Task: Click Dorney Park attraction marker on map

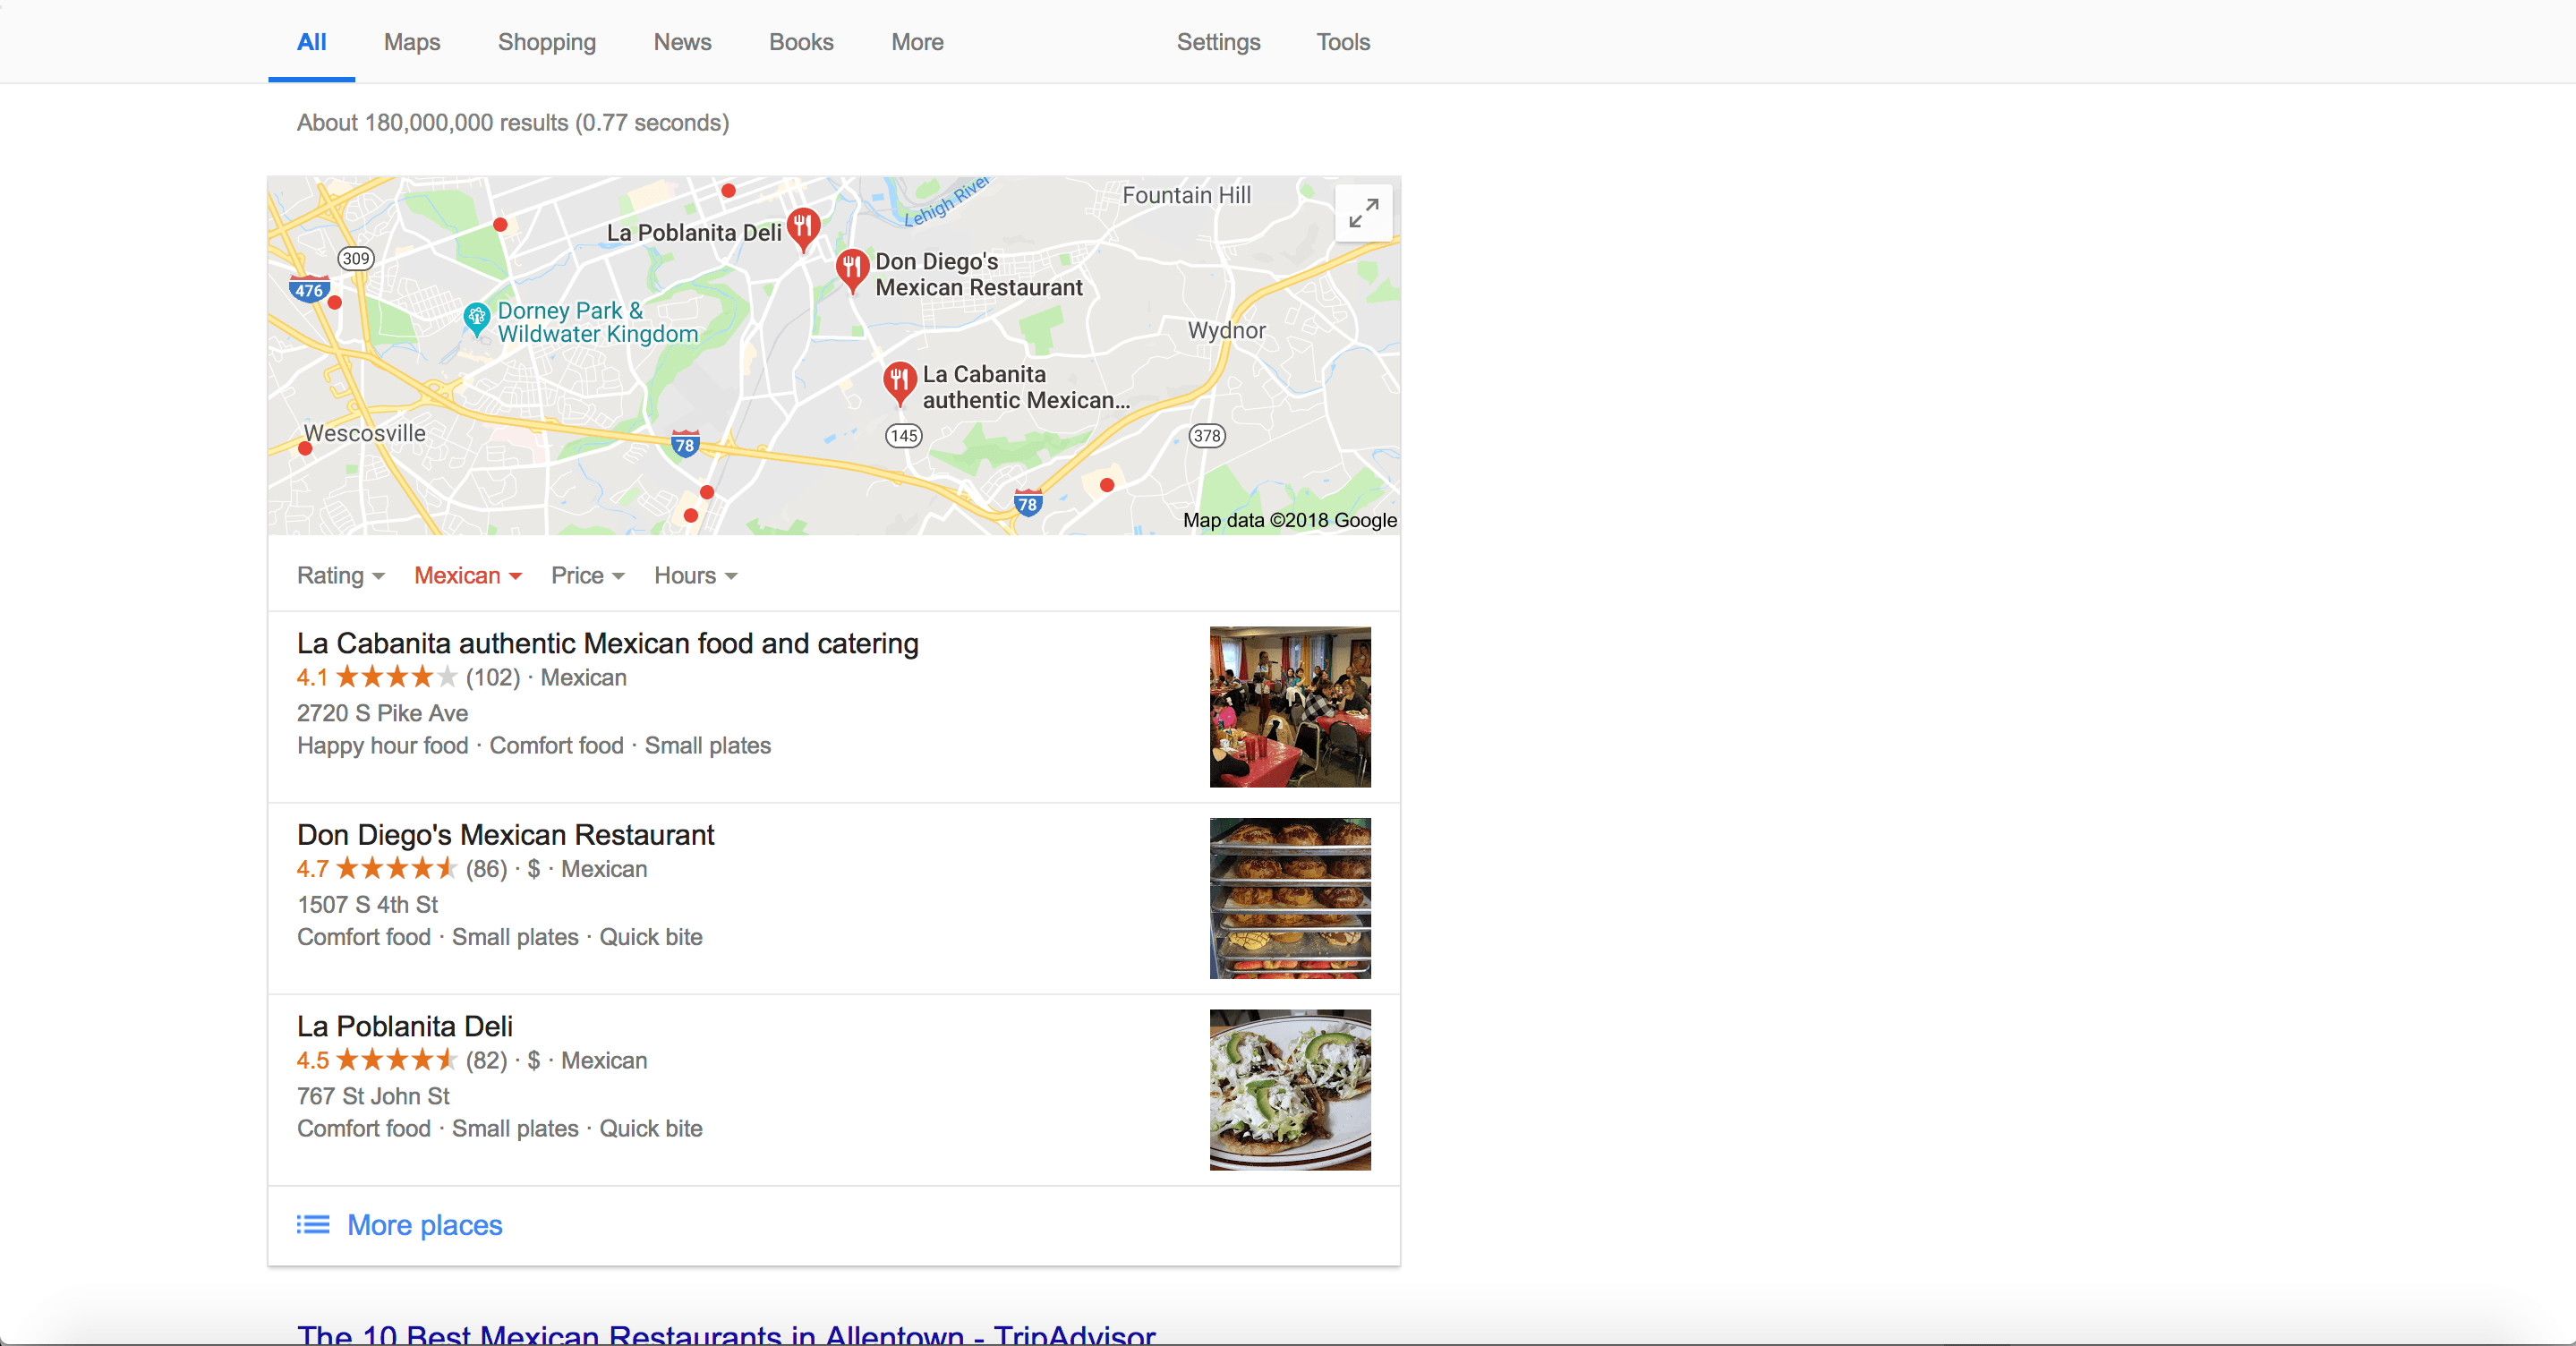Action: (x=477, y=319)
